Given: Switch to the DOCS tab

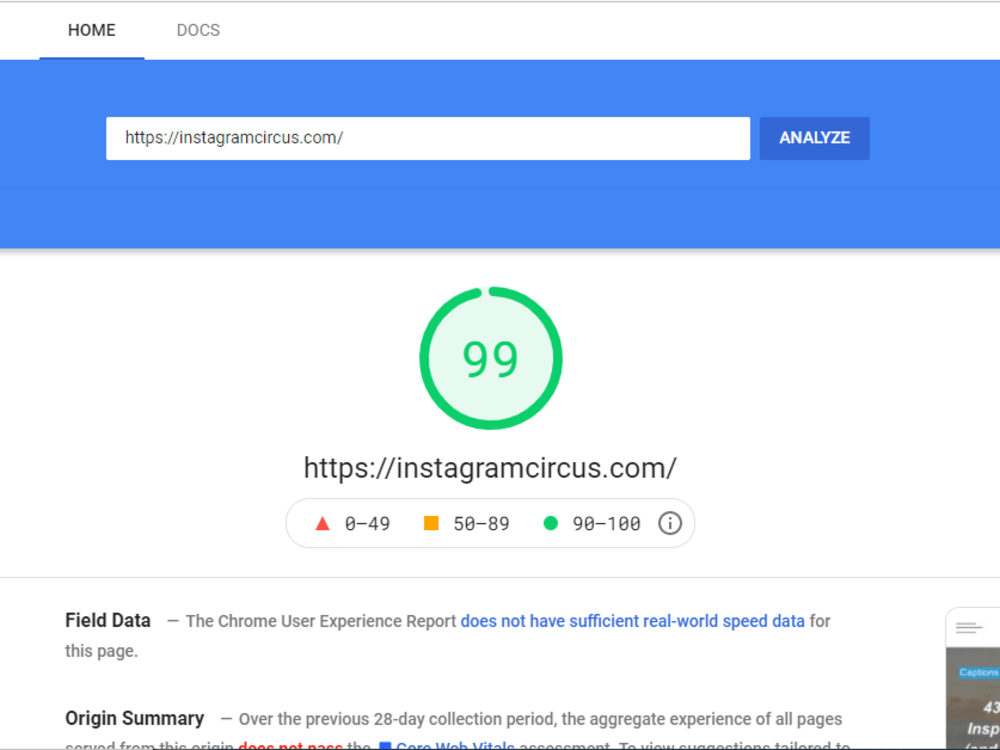Looking at the screenshot, I should (198, 30).
